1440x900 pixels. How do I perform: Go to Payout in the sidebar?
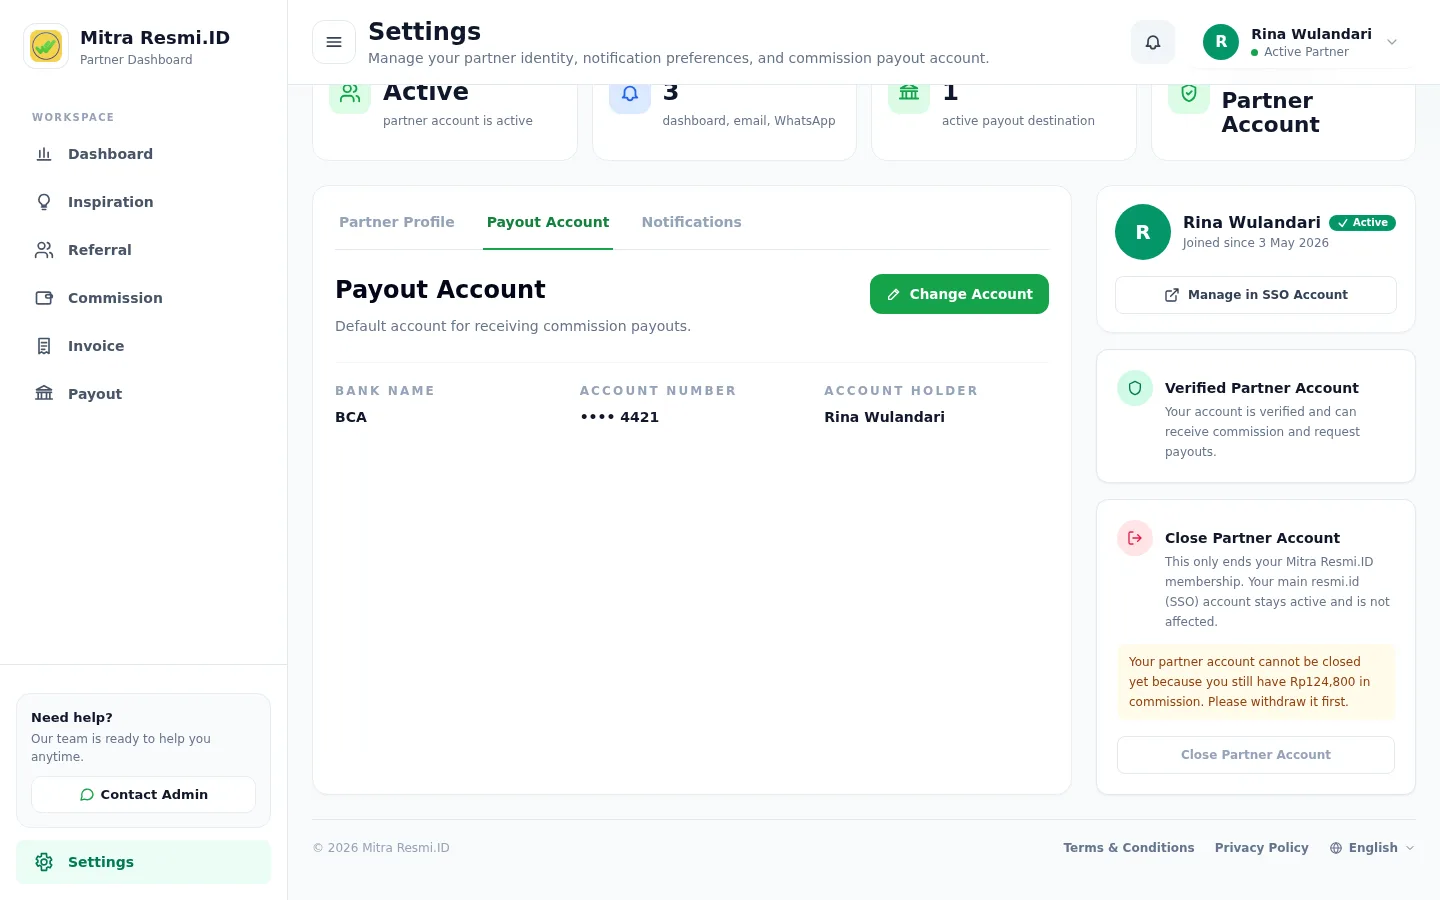click(x=143, y=394)
